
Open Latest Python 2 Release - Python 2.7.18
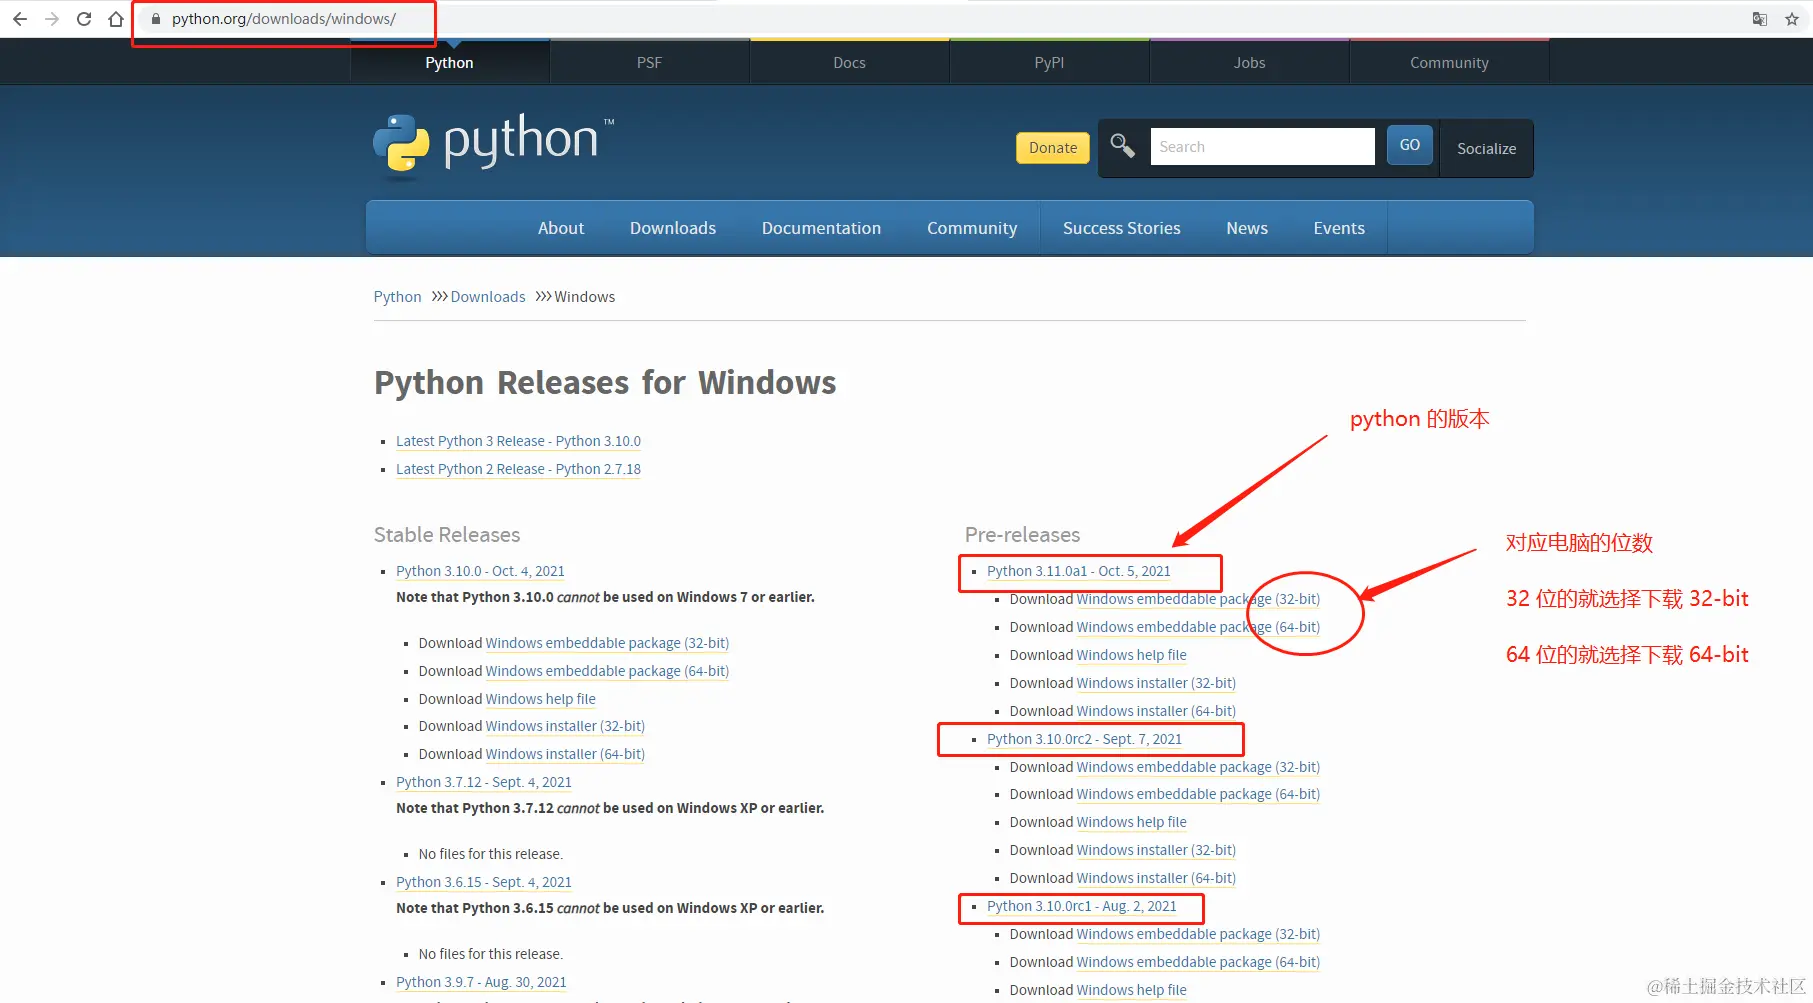[518, 469]
